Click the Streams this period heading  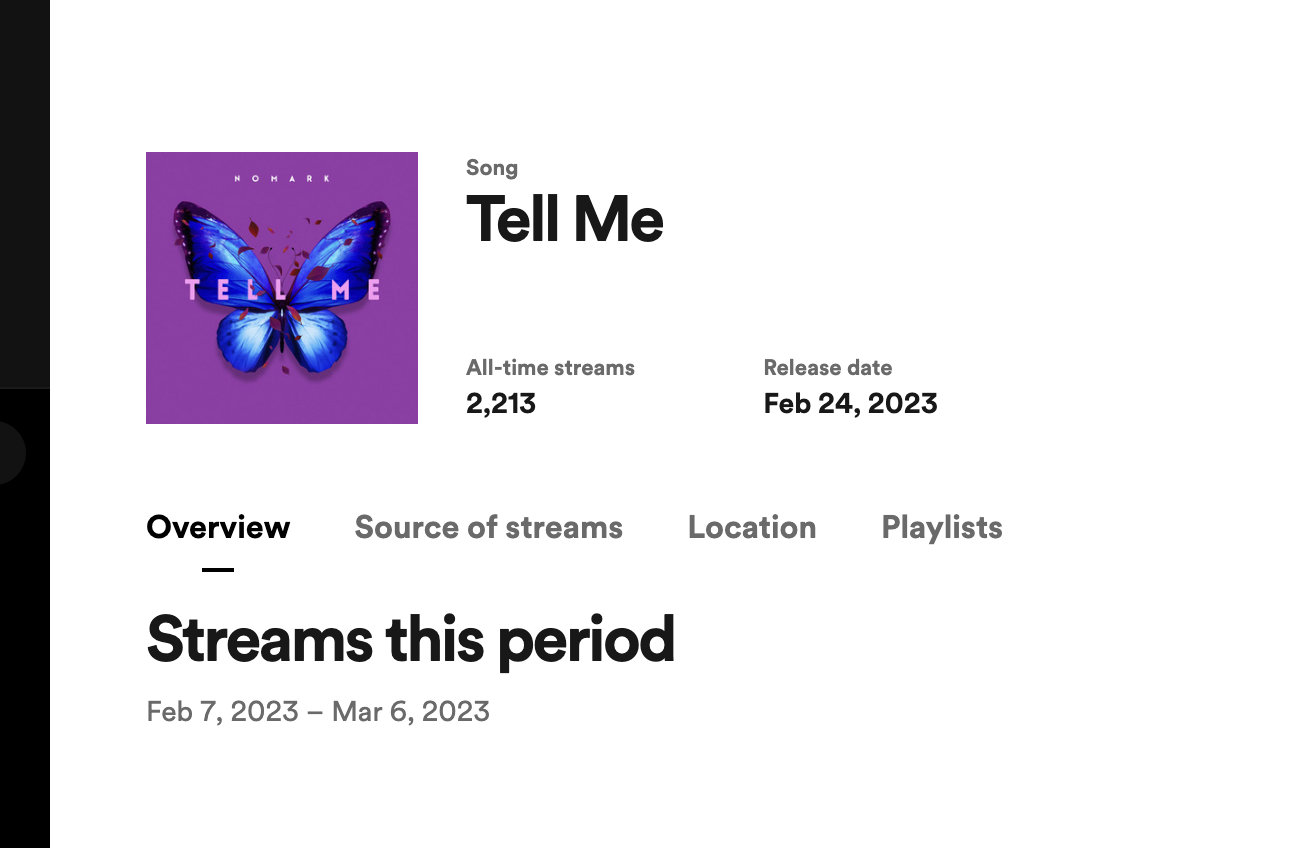[410, 639]
